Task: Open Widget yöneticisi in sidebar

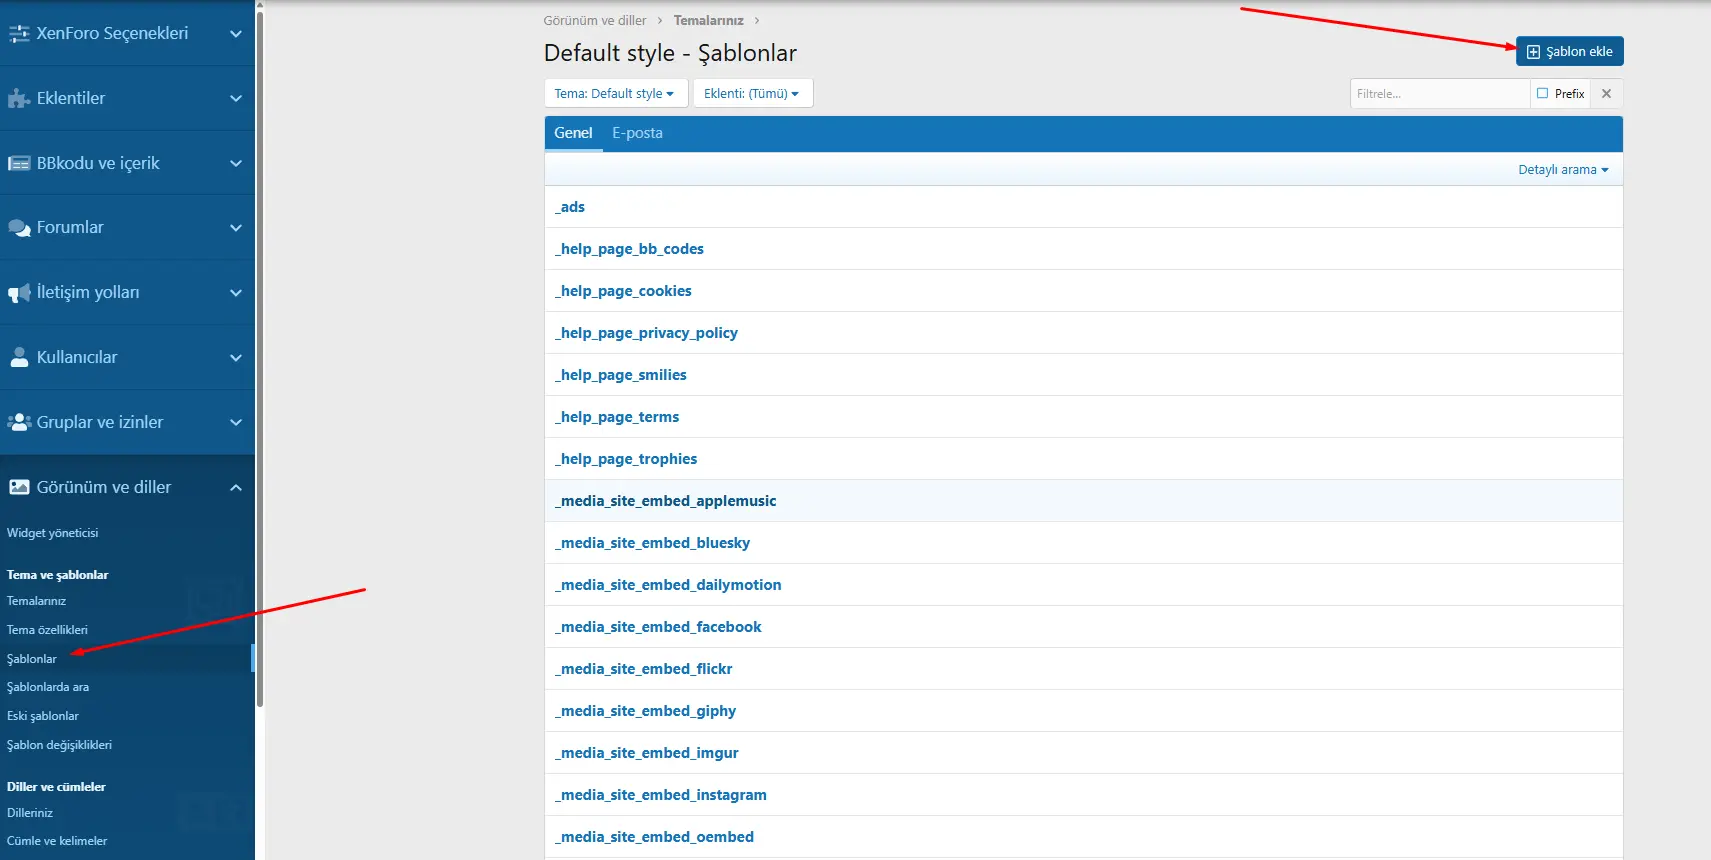Action: pyautogui.click(x=52, y=533)
